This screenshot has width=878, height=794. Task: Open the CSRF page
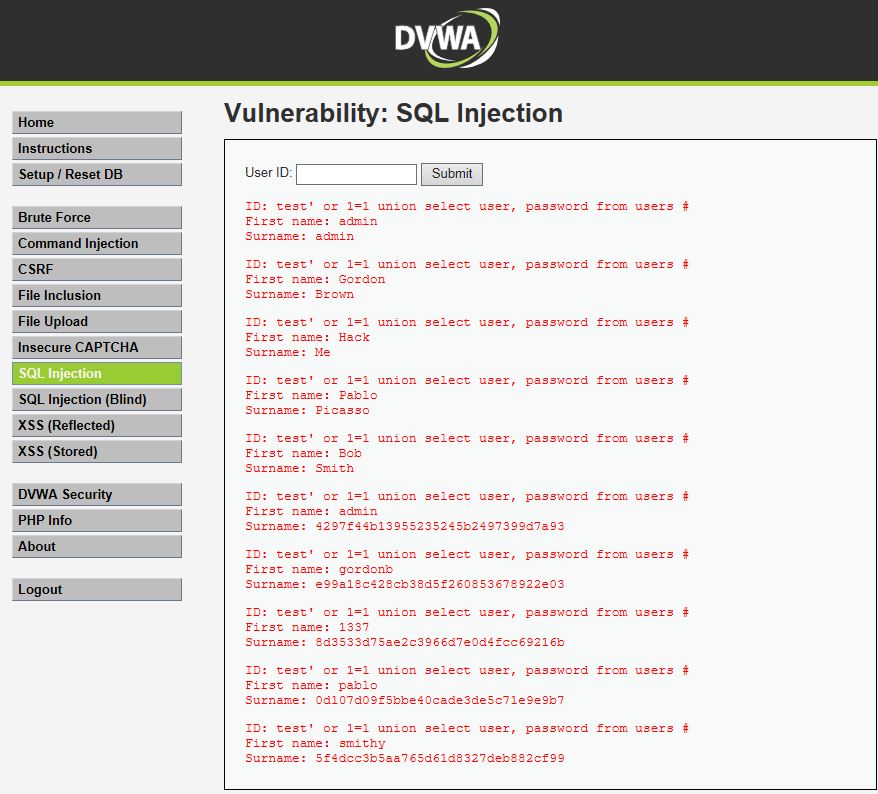[97, 269]
